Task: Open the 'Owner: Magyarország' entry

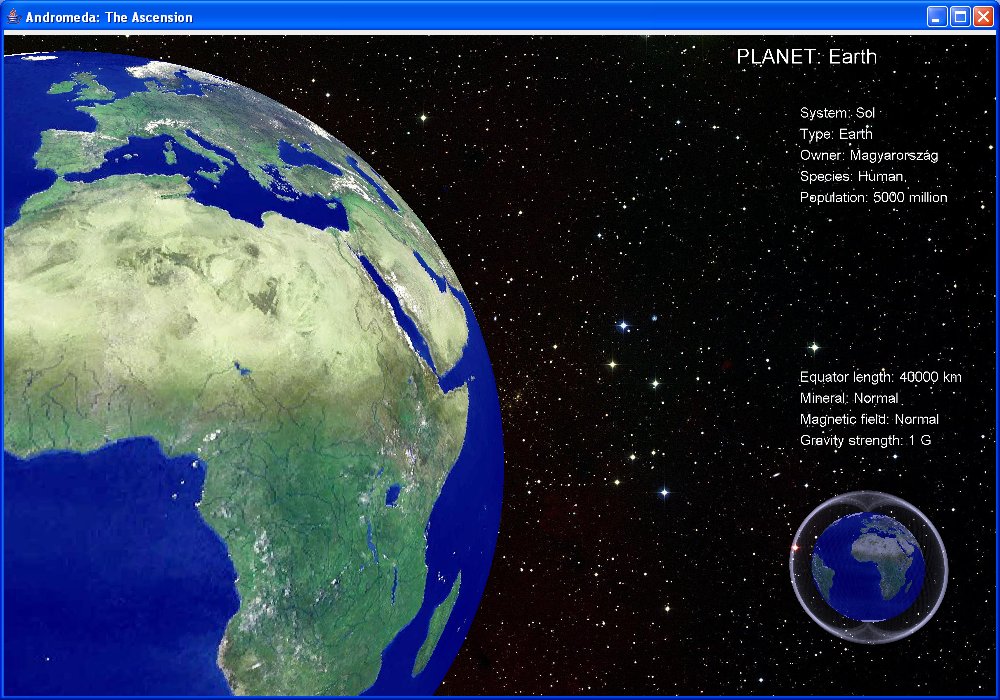Action: pos(868,155)
